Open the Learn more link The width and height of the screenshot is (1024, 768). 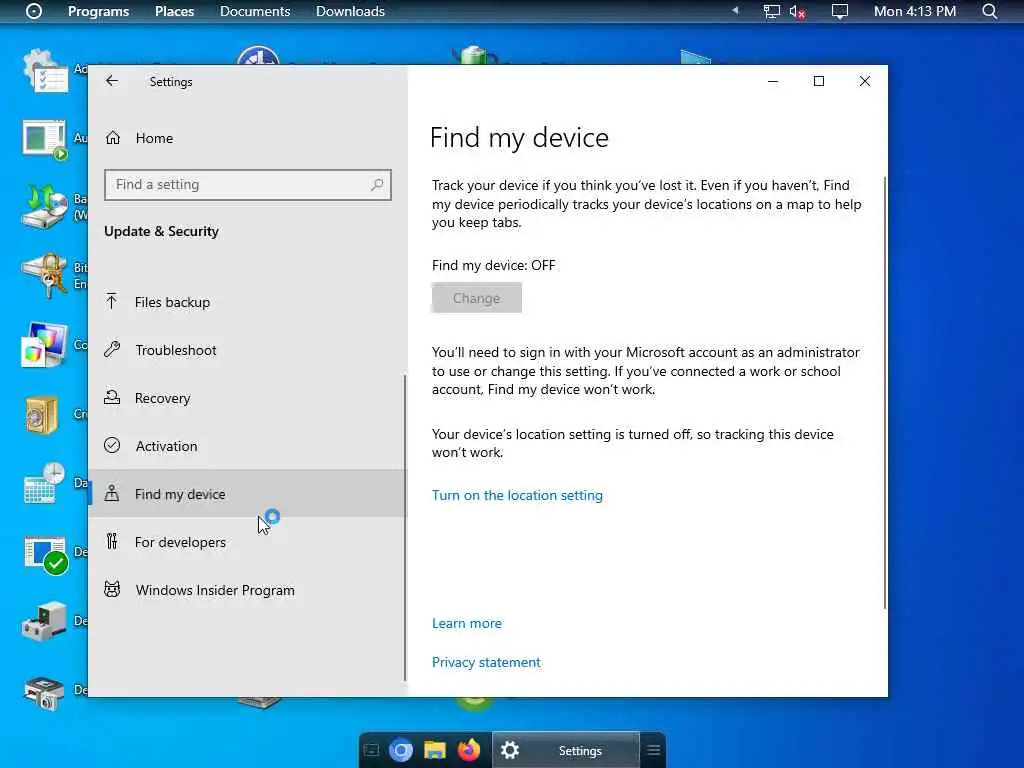467,623
